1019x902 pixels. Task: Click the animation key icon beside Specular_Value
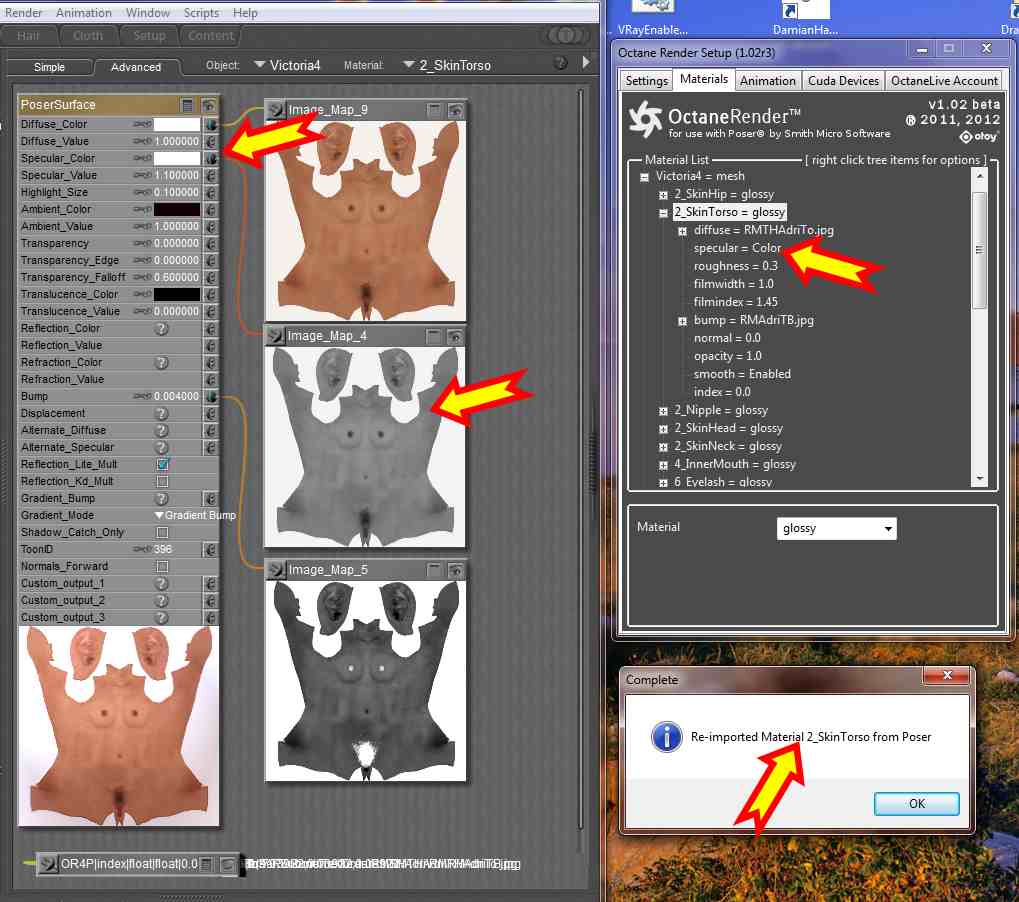(142, 175)
